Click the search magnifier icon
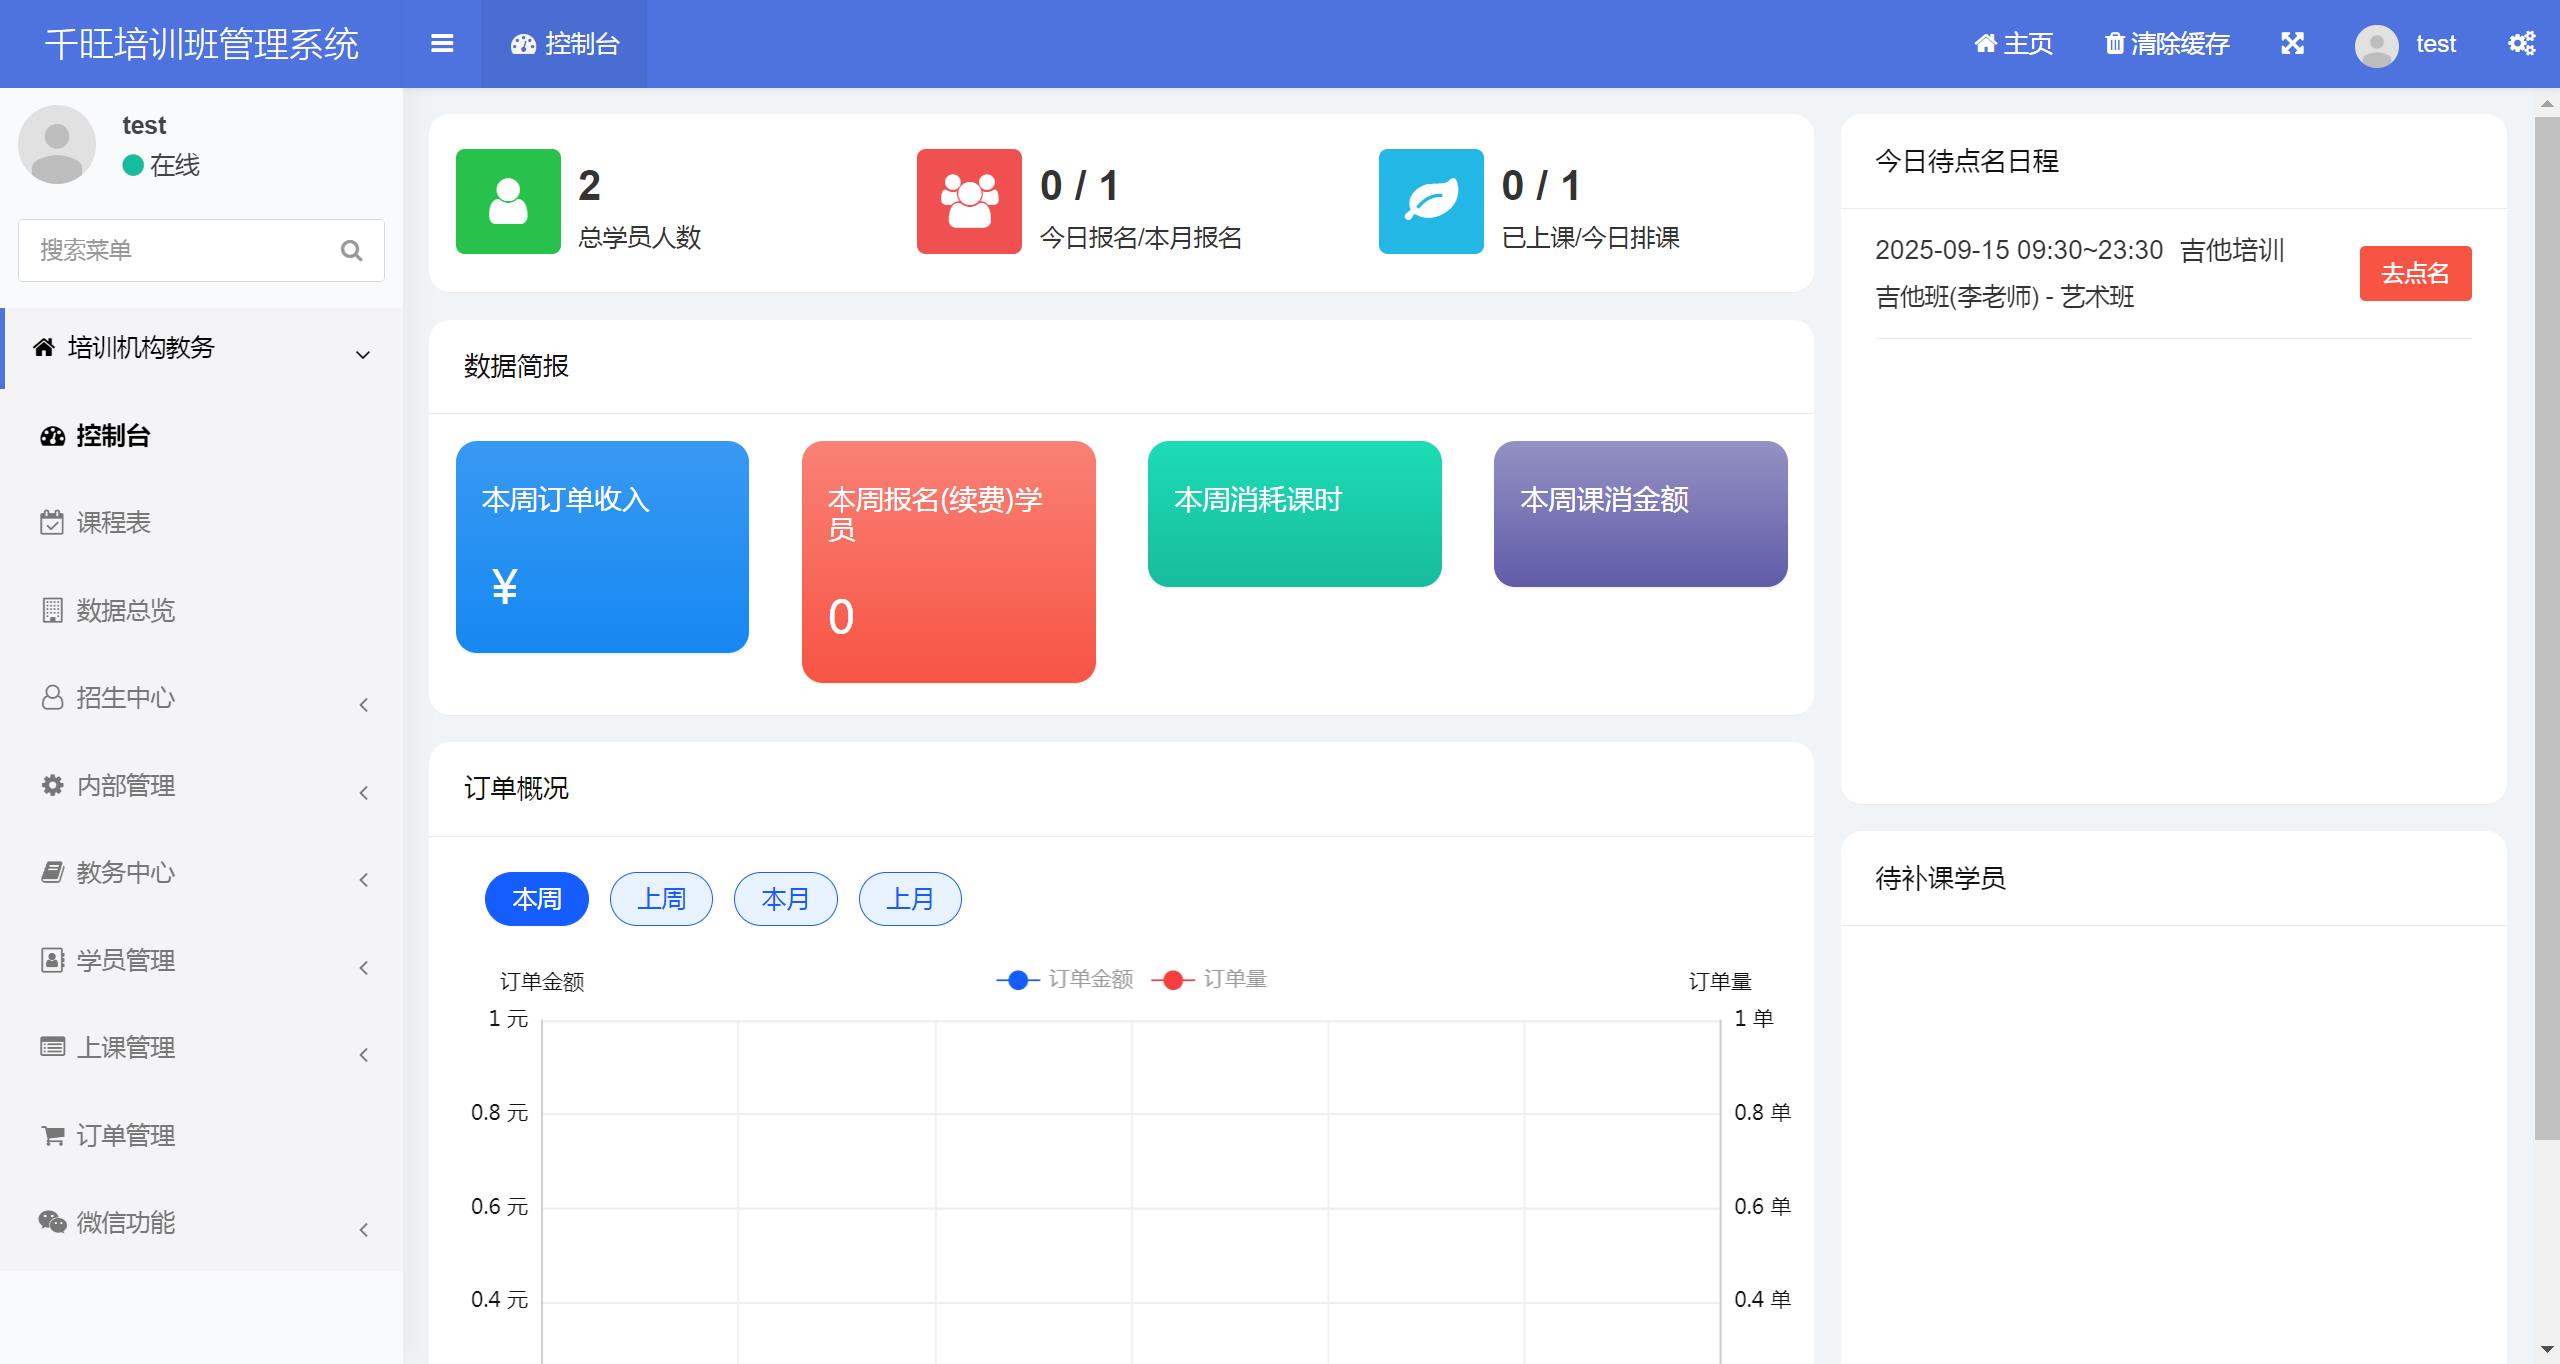2560x1364 pixels. pos(351,251)
